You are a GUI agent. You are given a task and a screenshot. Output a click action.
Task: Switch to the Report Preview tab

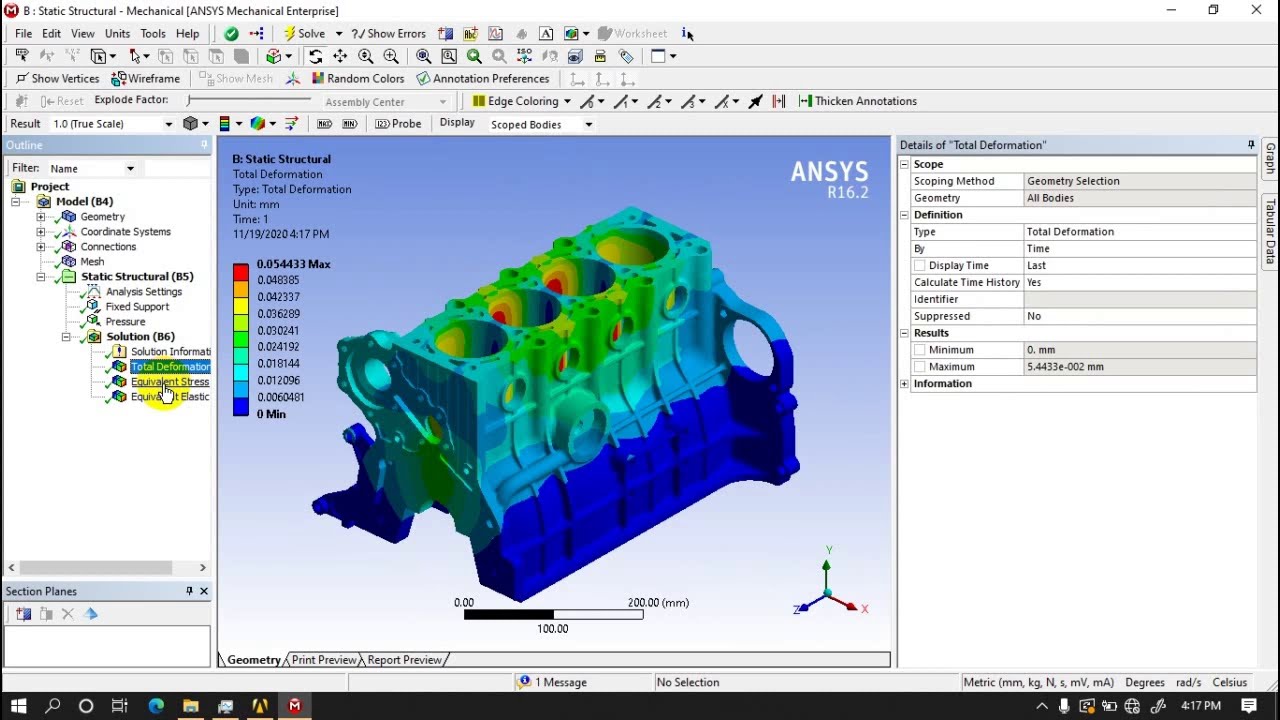tap(404, 660)
